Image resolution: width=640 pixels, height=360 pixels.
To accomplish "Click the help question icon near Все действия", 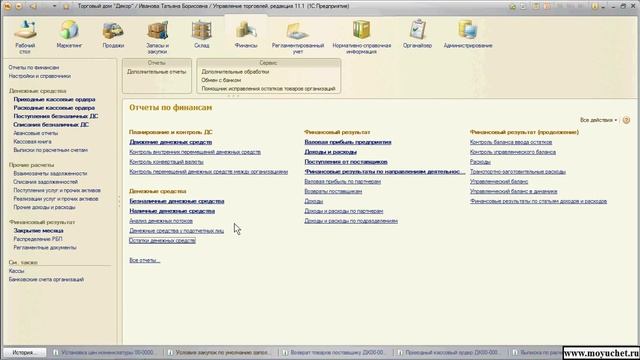I will click(x=627, y=120).
